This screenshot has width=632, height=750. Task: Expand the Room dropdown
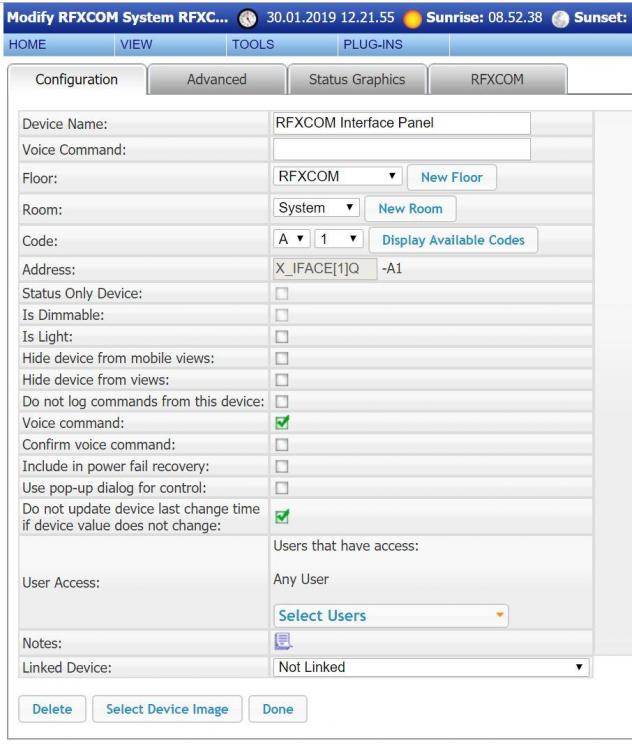click(x=315, y=208)
